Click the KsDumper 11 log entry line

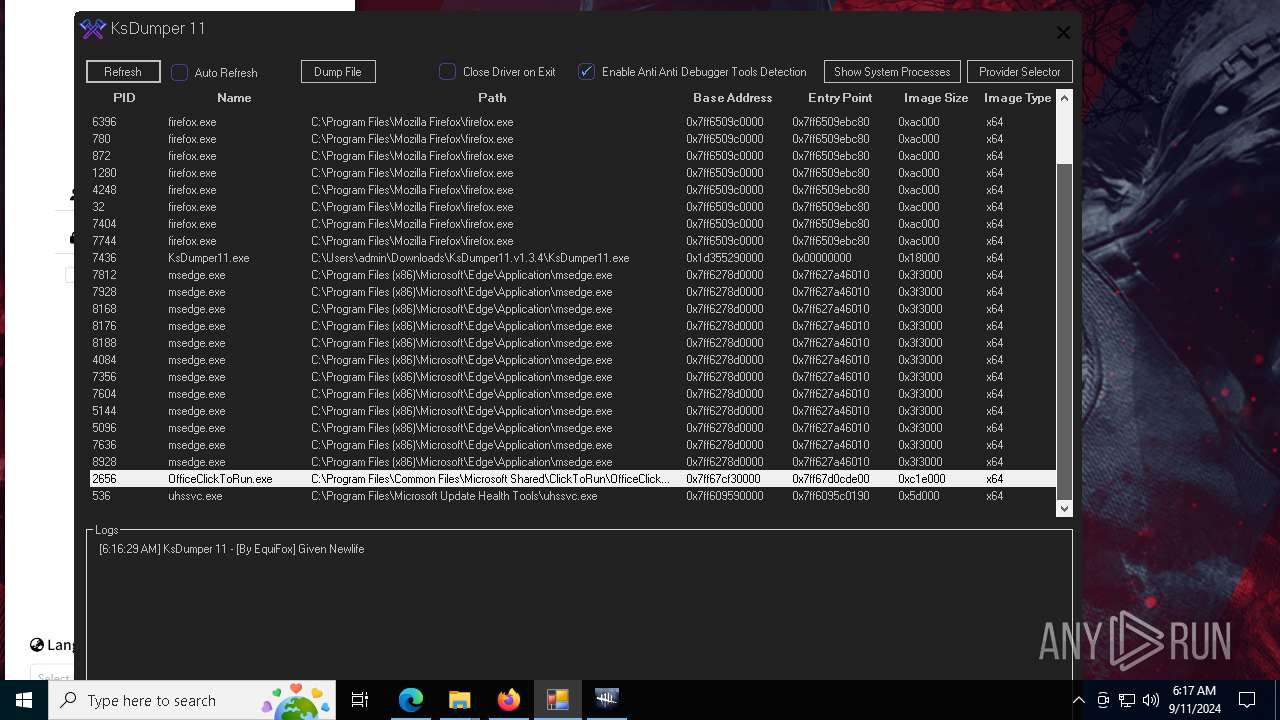coord(231,549)
